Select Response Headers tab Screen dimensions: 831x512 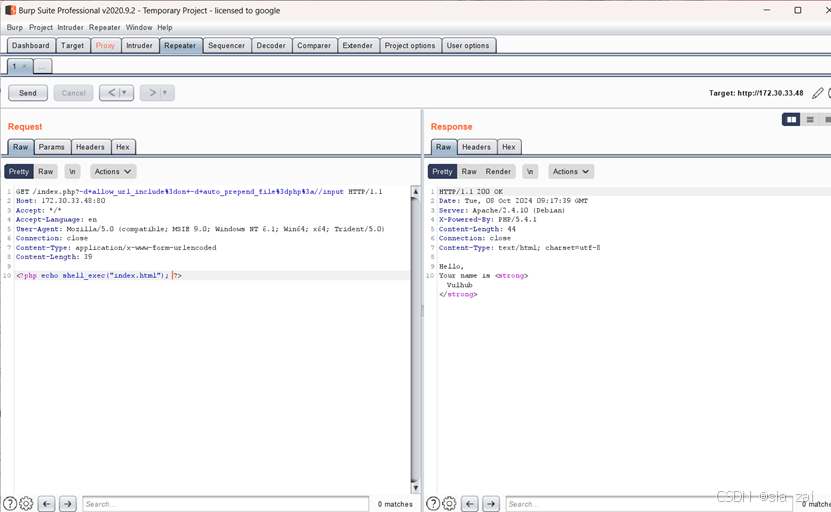click(x=476, y=147)
